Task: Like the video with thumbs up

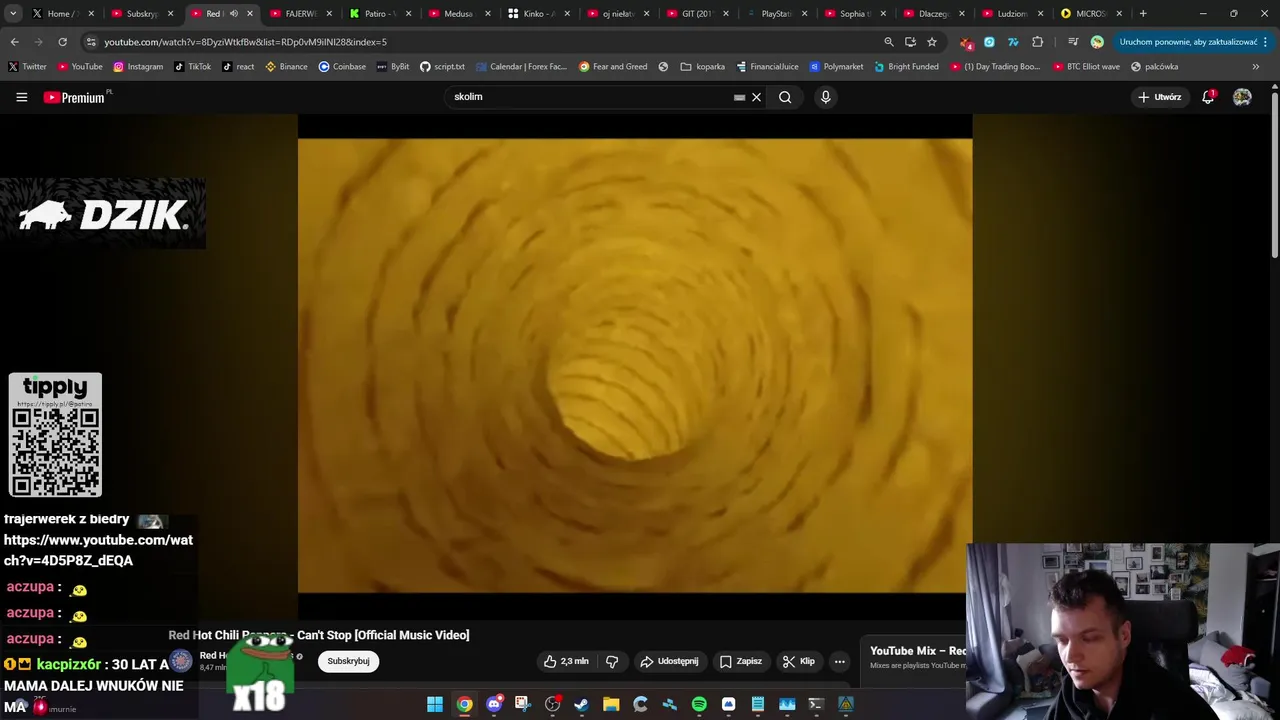Action: [x=566, y=661]
